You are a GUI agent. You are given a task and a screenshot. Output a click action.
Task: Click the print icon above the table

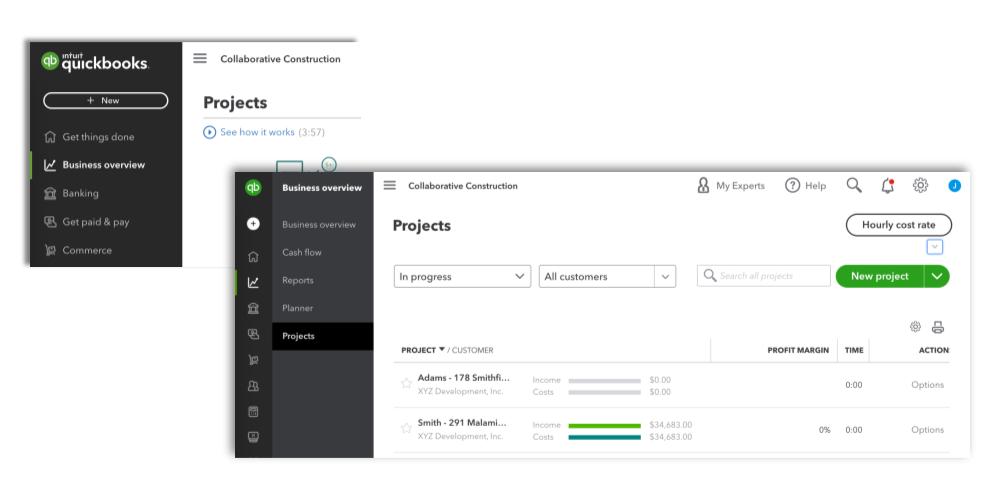click(x=938, y=327)
